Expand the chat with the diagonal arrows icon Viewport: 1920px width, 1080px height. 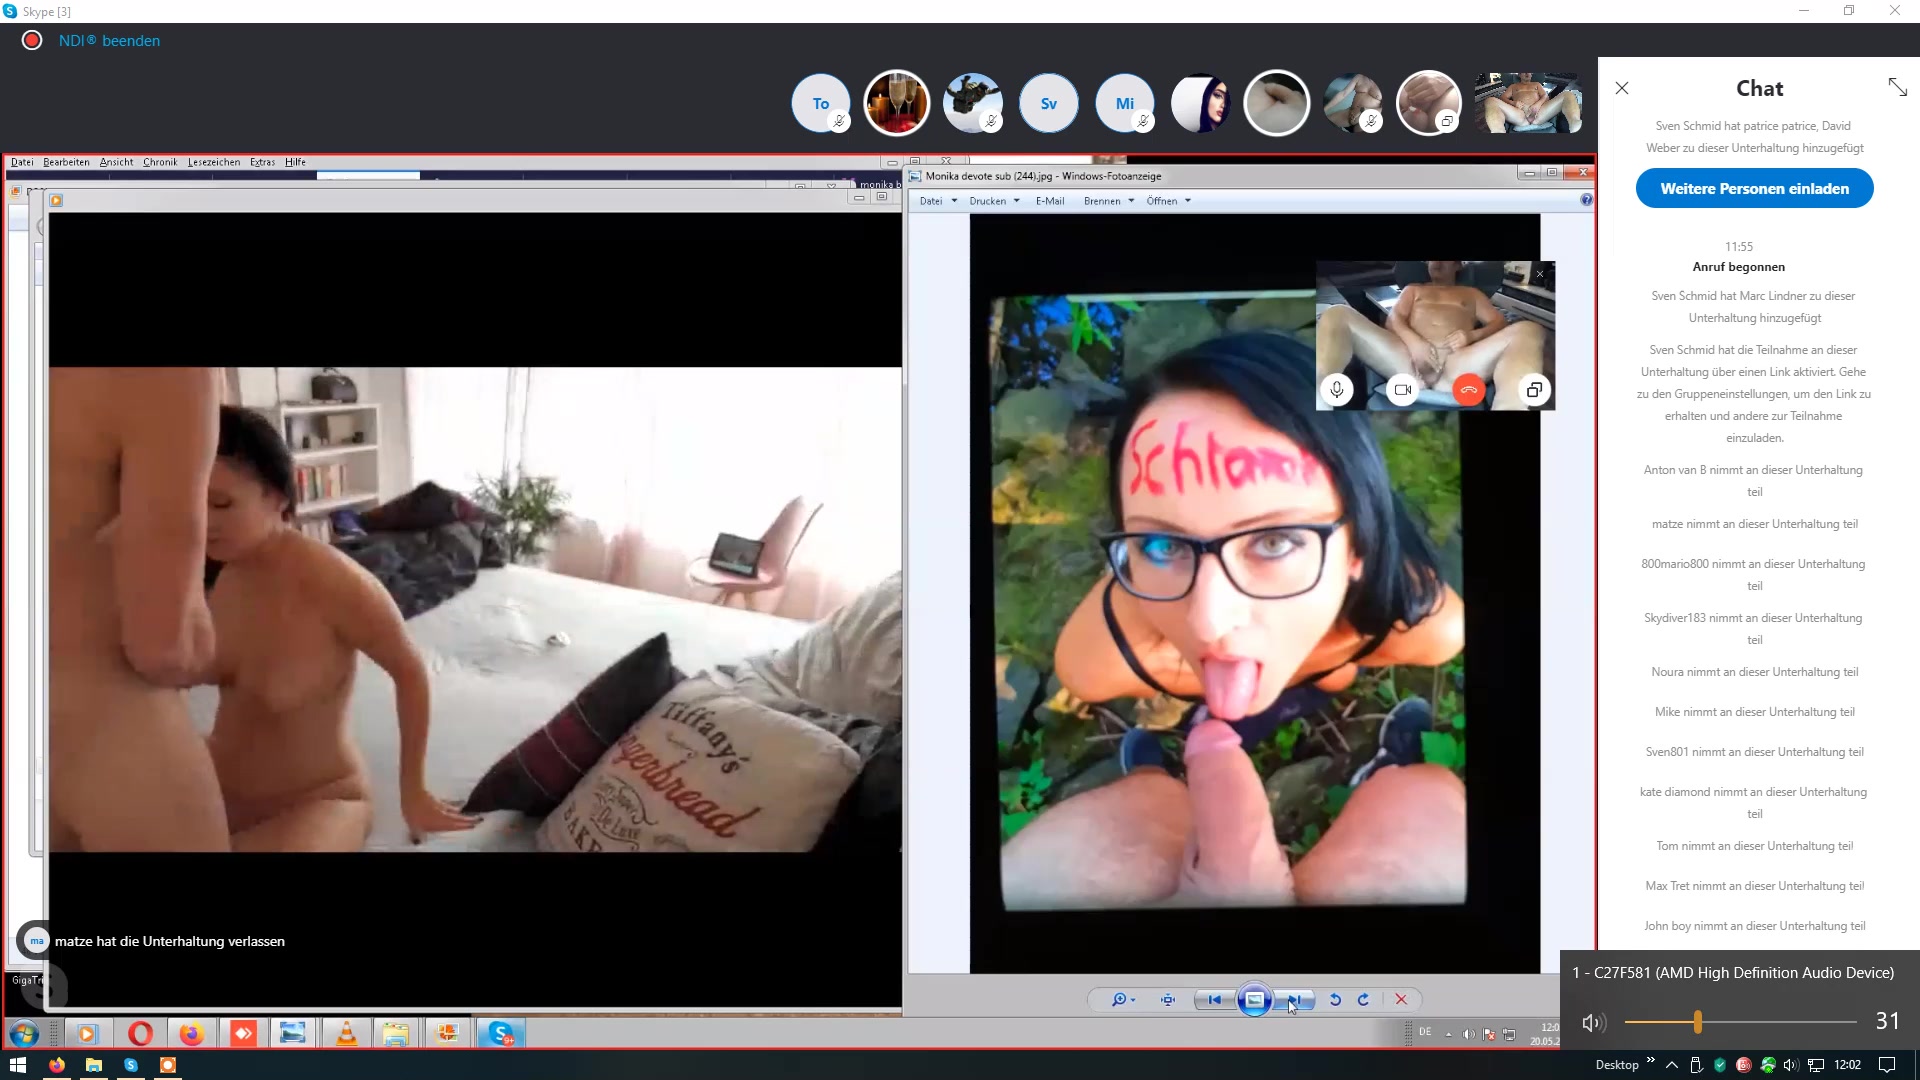click(x=1897, y=88)
